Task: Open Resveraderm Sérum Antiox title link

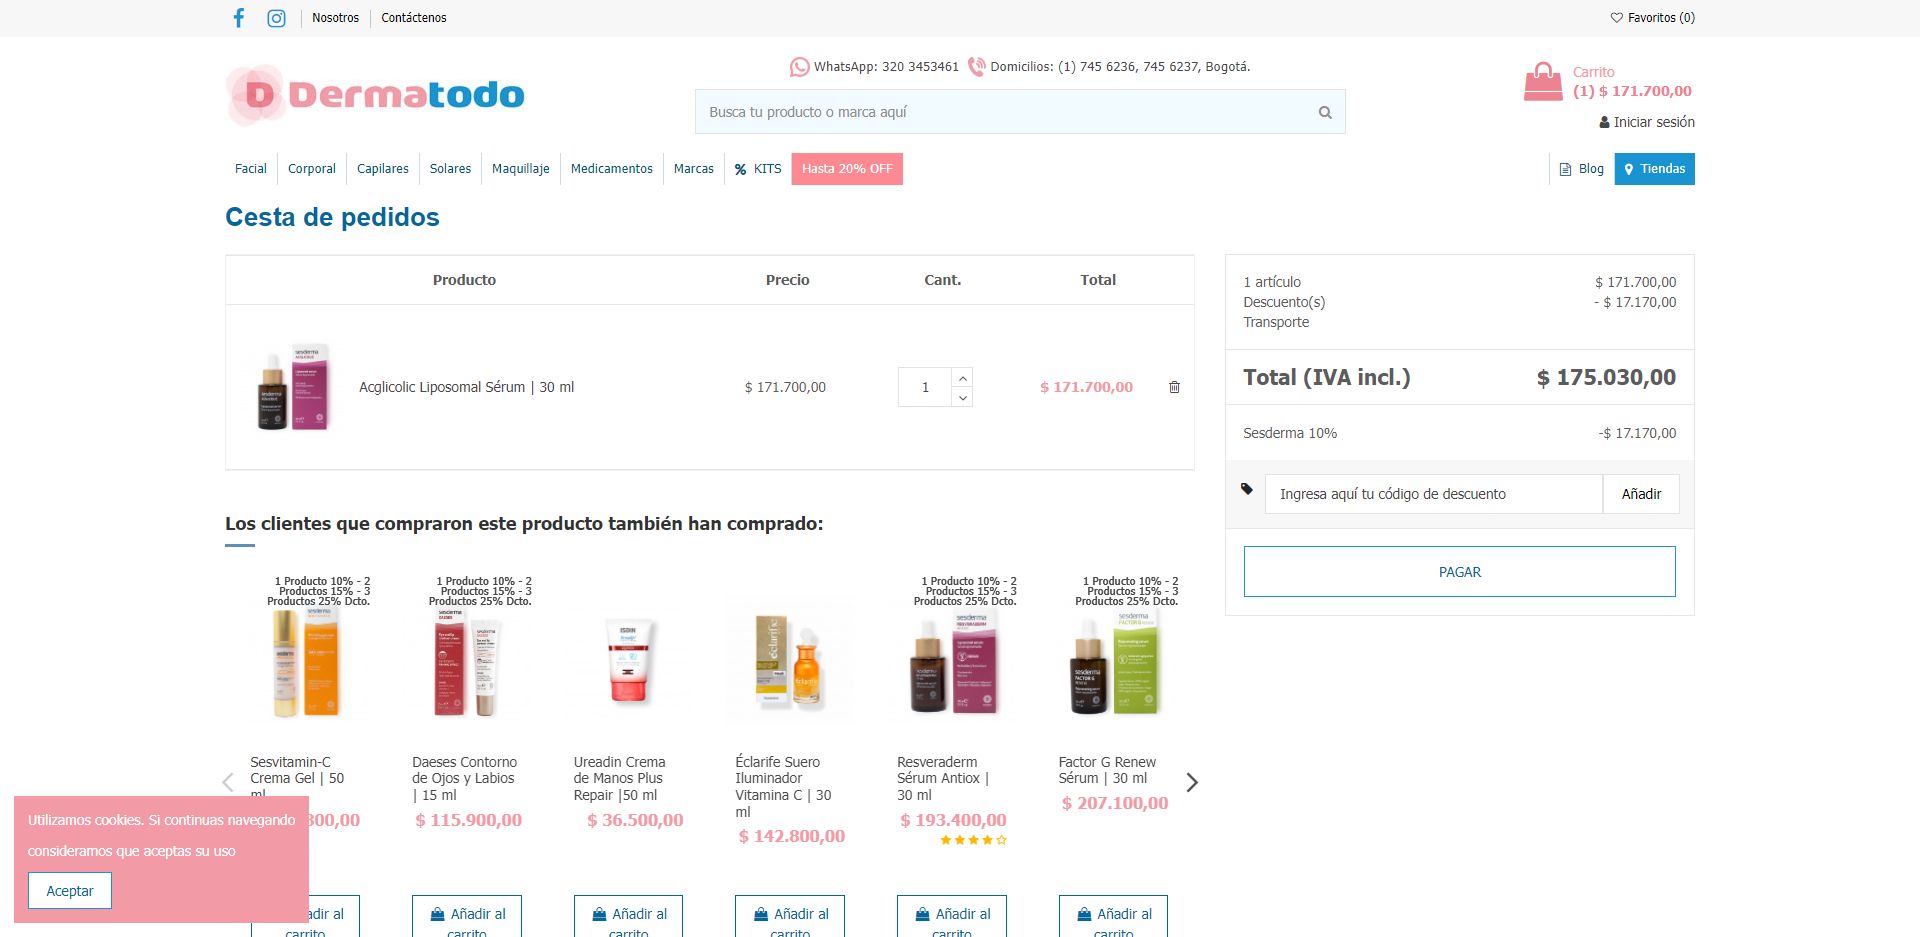Action: click(x=943, y=778)
